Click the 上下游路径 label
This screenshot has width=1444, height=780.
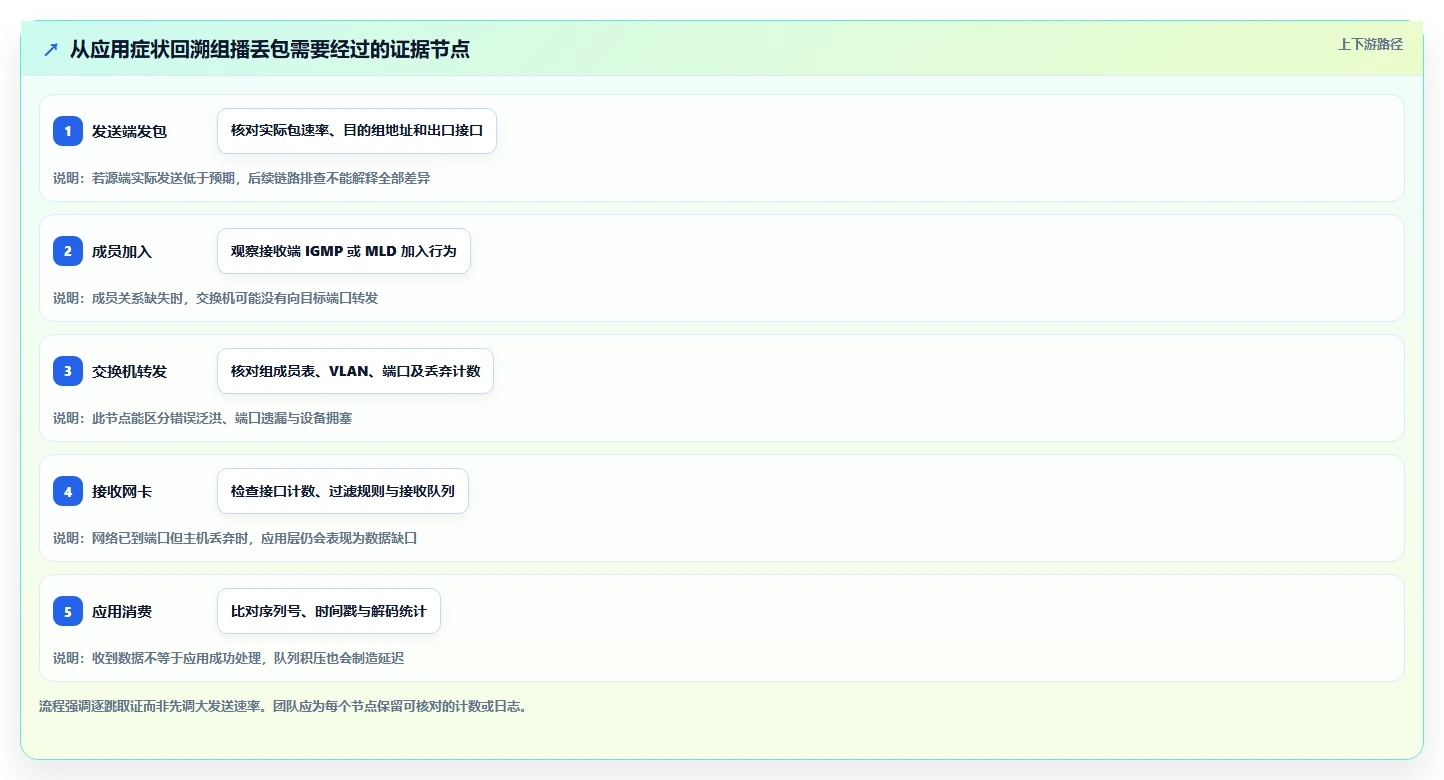[x=1370, y=44]
